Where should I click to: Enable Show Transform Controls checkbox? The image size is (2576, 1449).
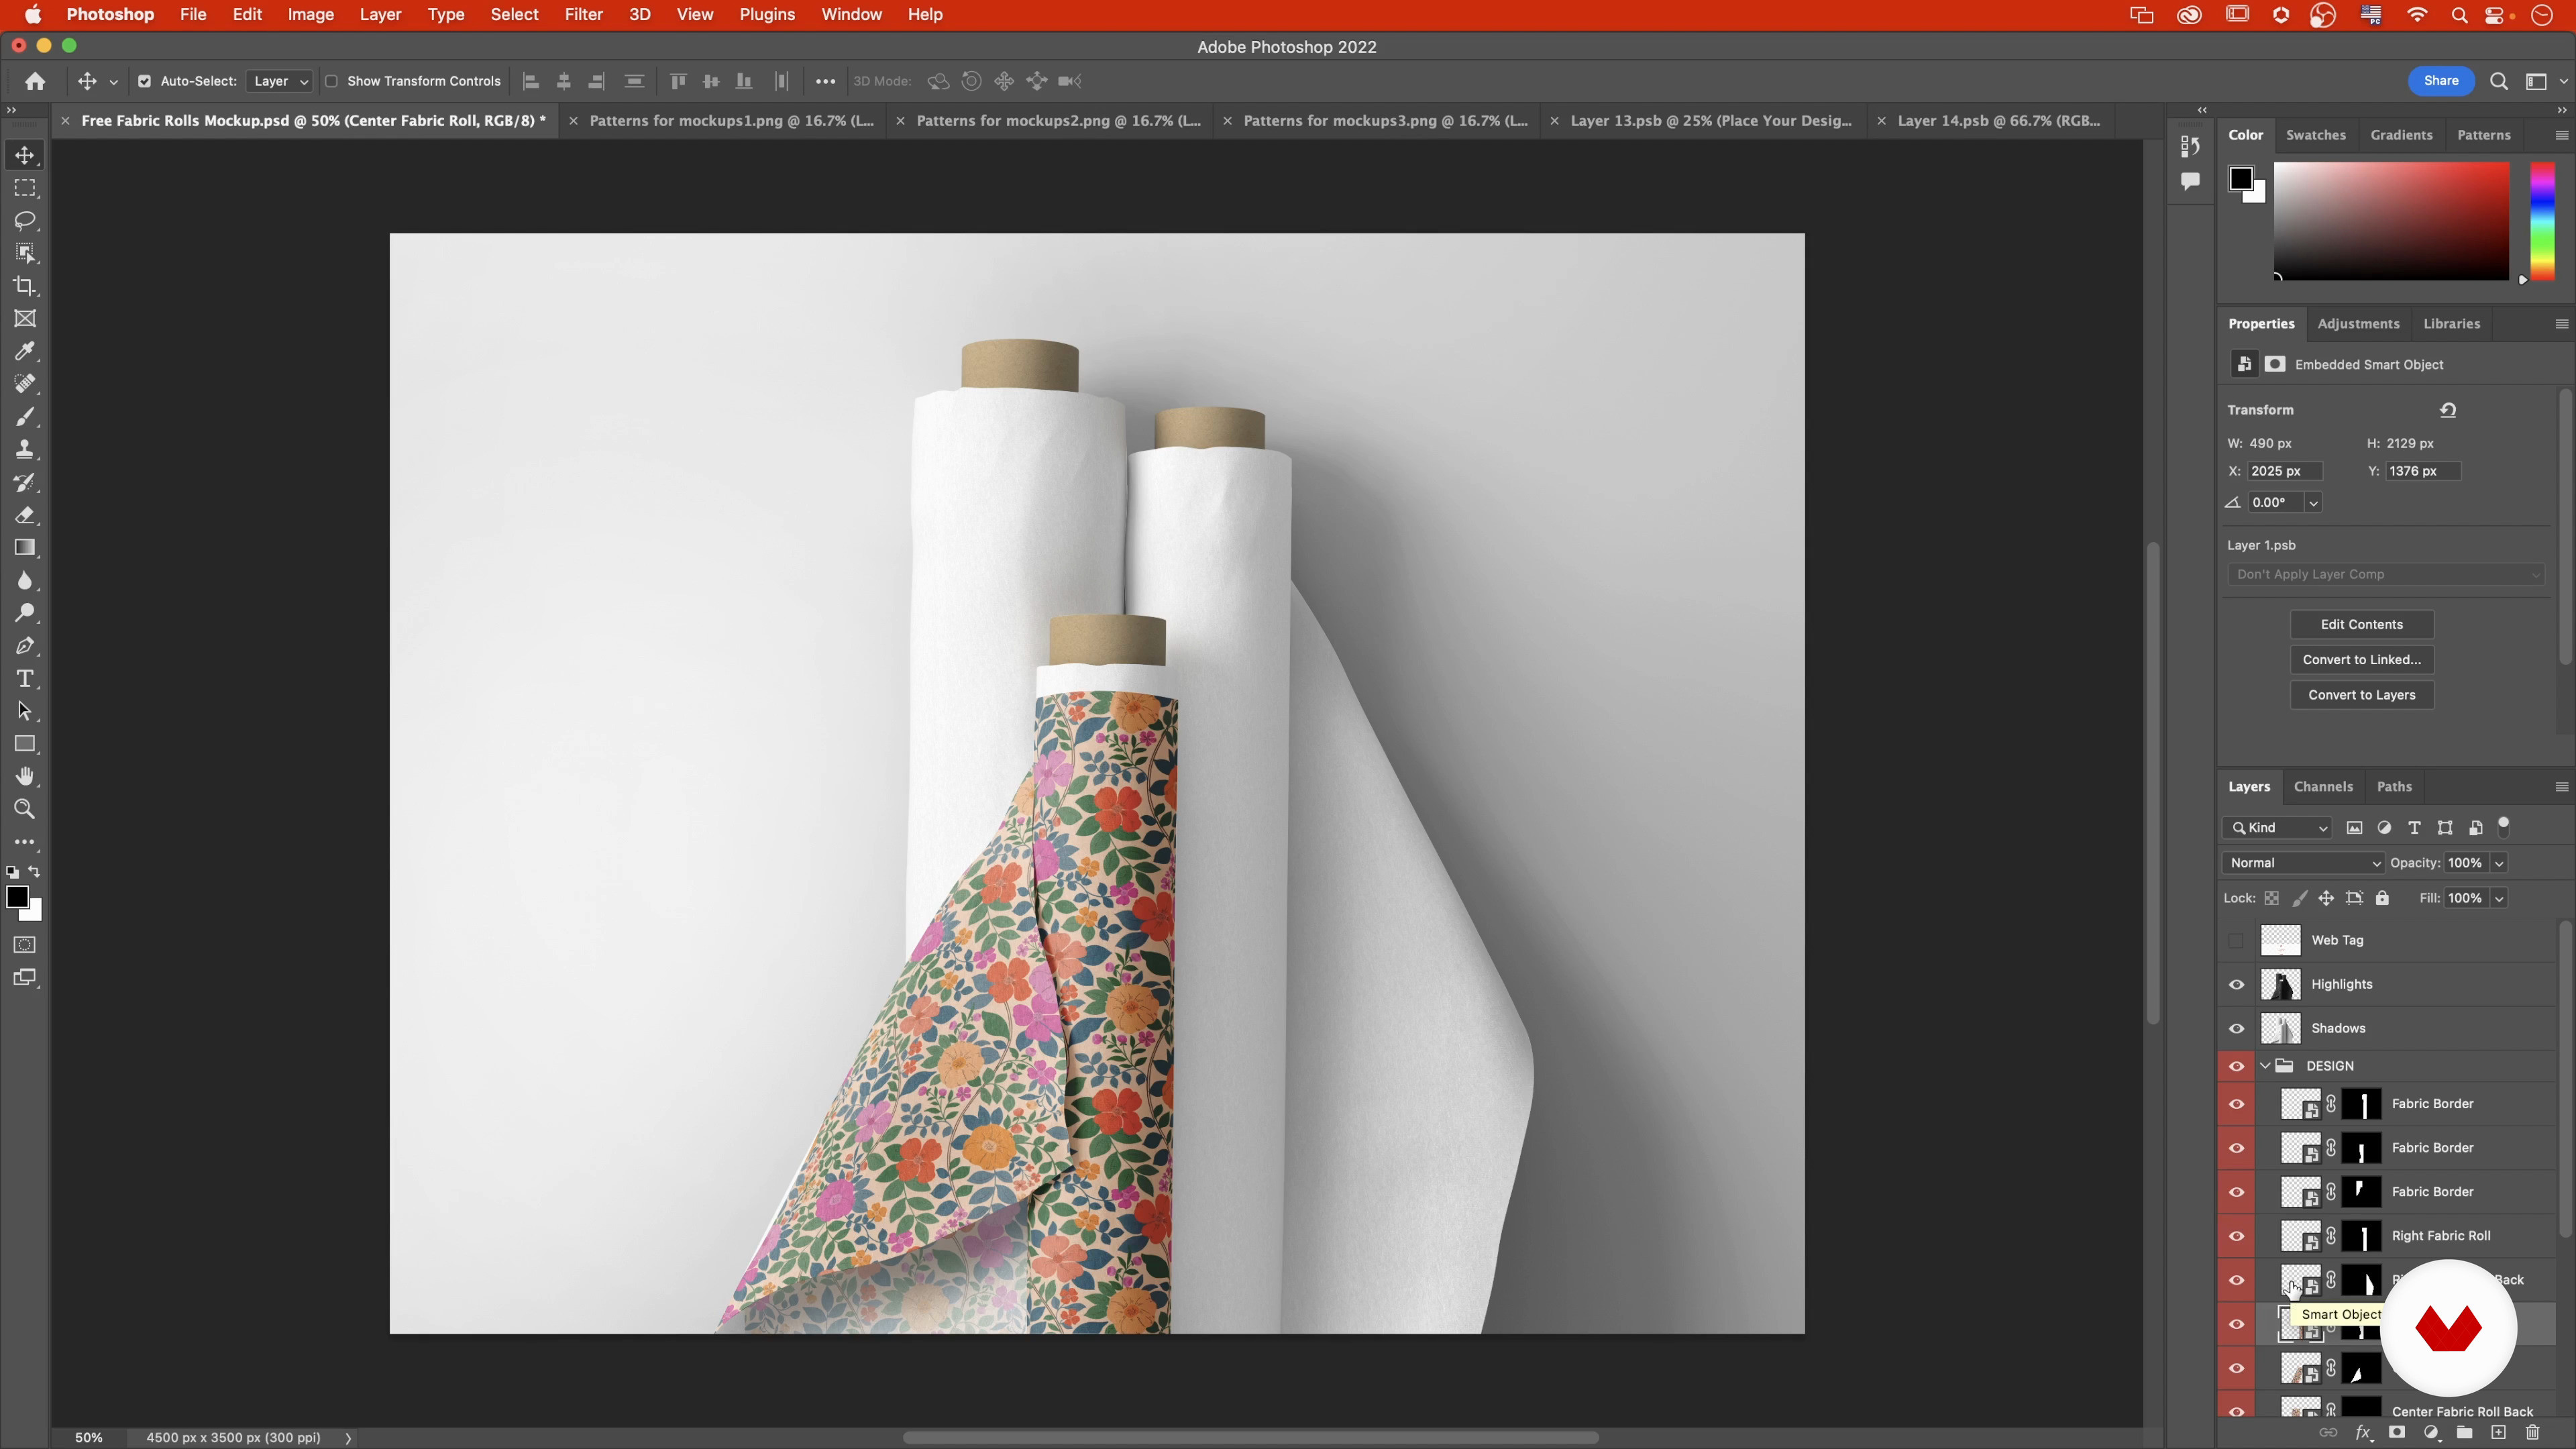[331, 81]
